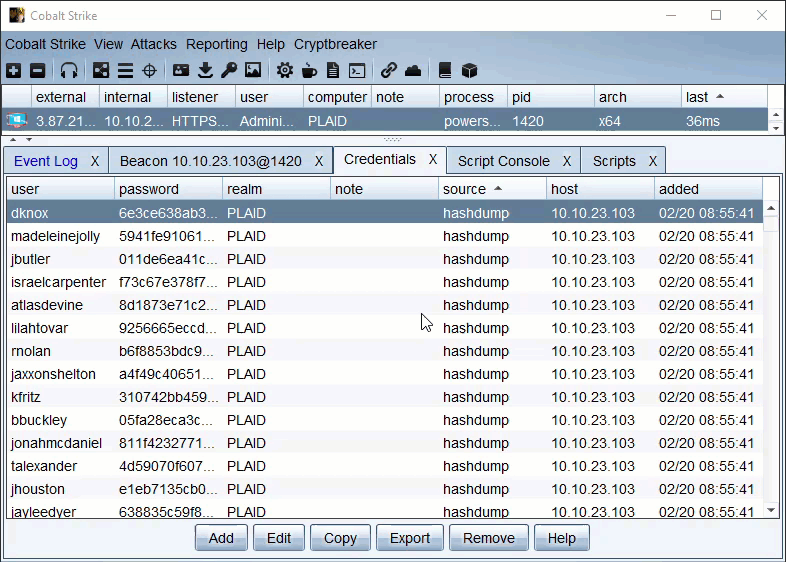Click the Remove button

coord(489,538)
